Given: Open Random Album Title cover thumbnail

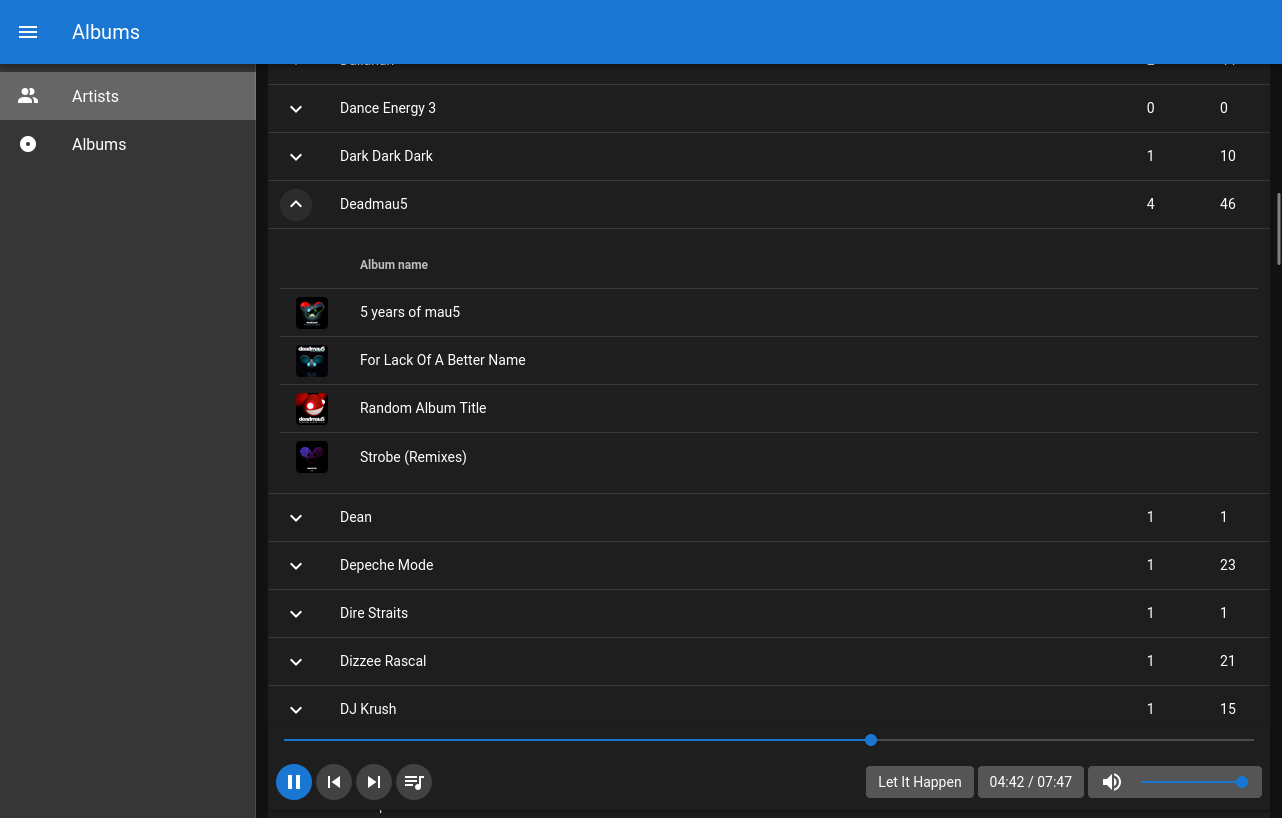Looking at the screenshot, I should pos(312,409).
